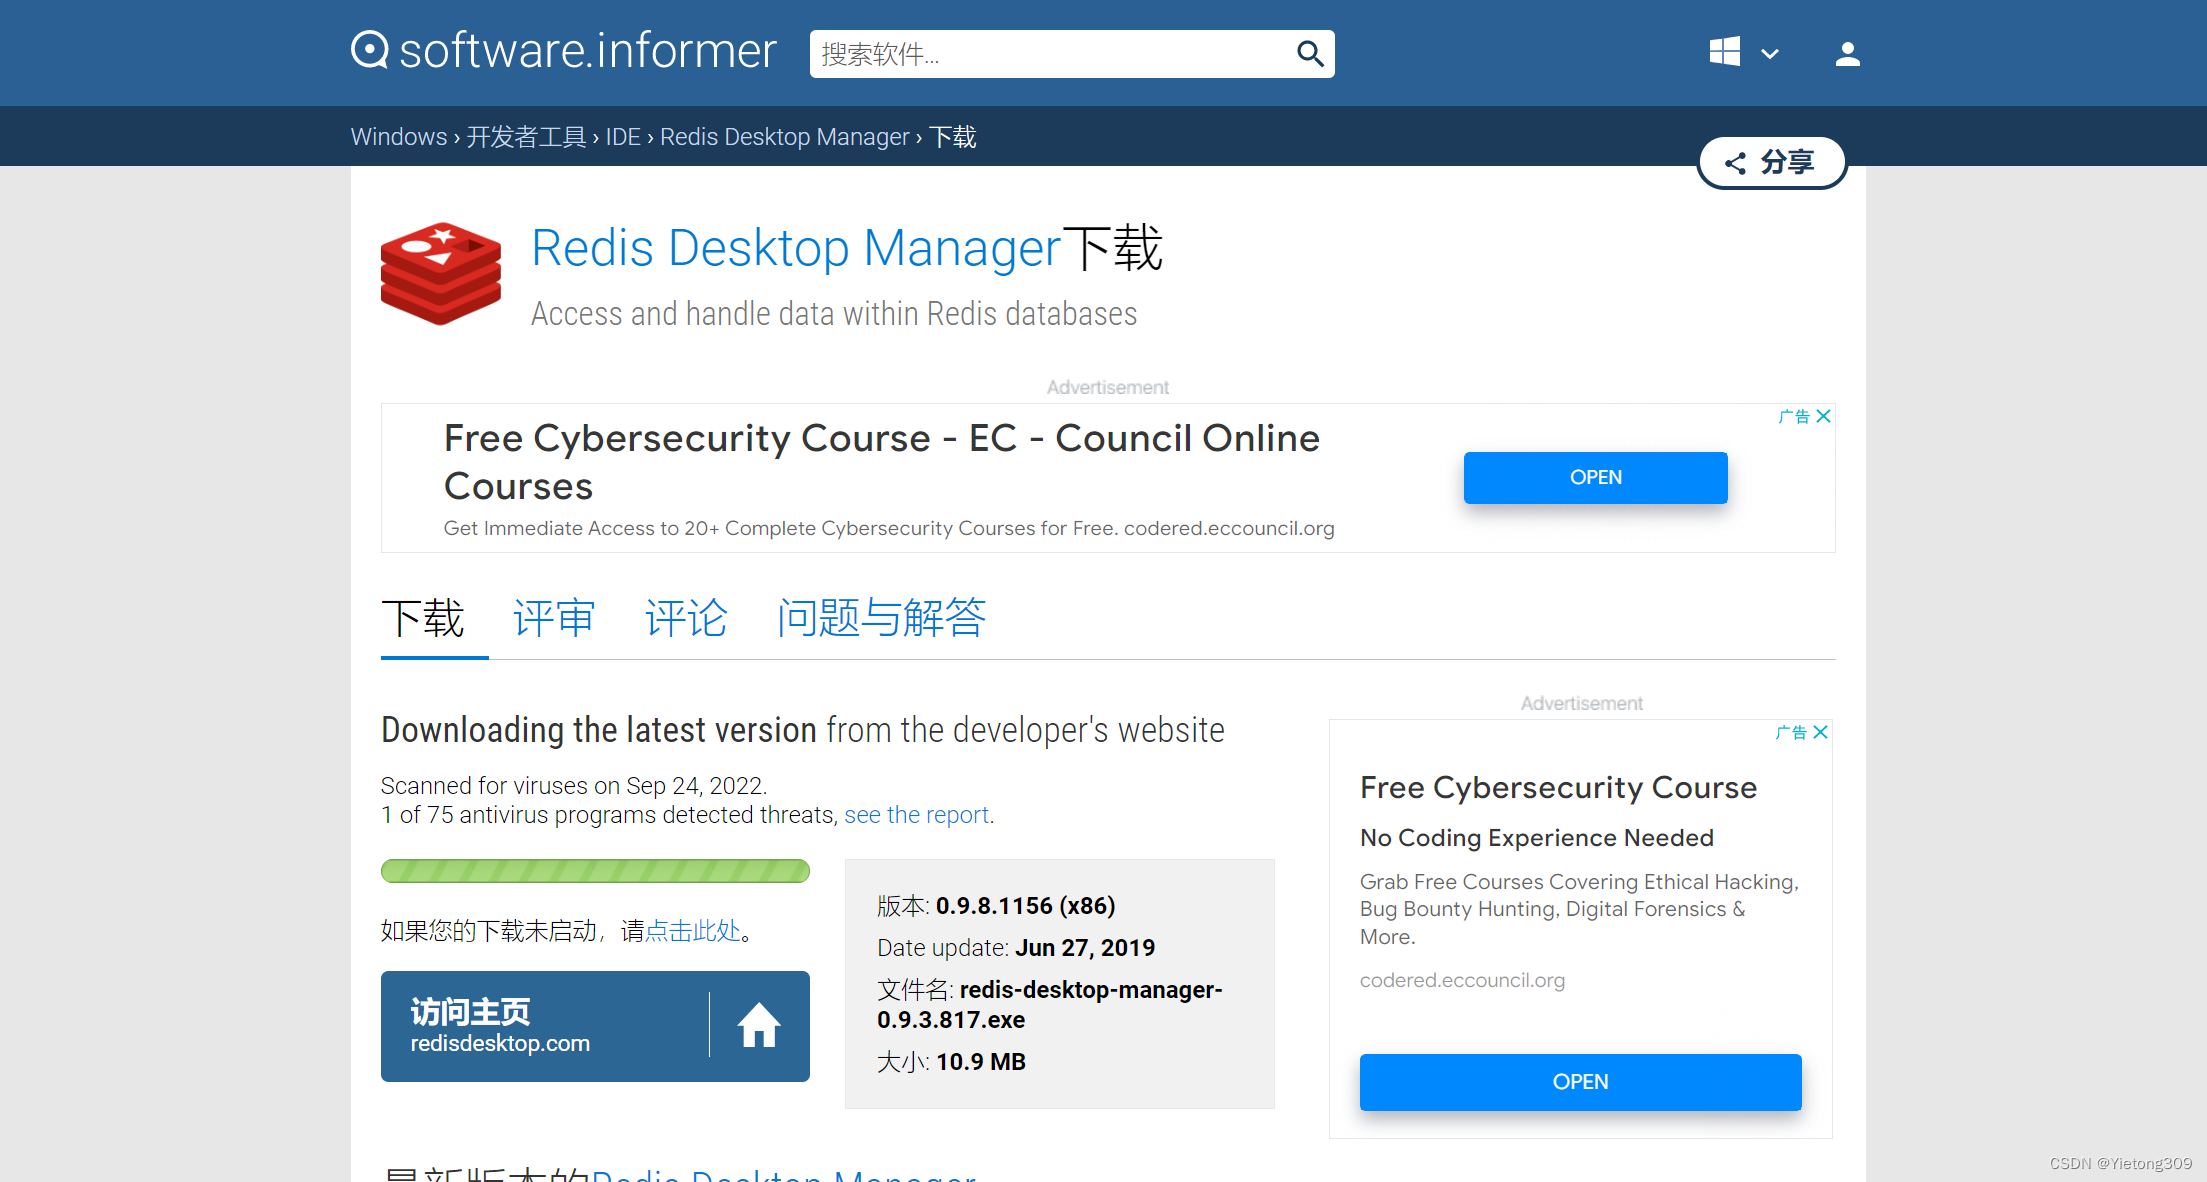This screenshot has height=1182, width=2207.
Task: Click the Redis Desktop Manager app logo
Action: [x=440, y=273]
